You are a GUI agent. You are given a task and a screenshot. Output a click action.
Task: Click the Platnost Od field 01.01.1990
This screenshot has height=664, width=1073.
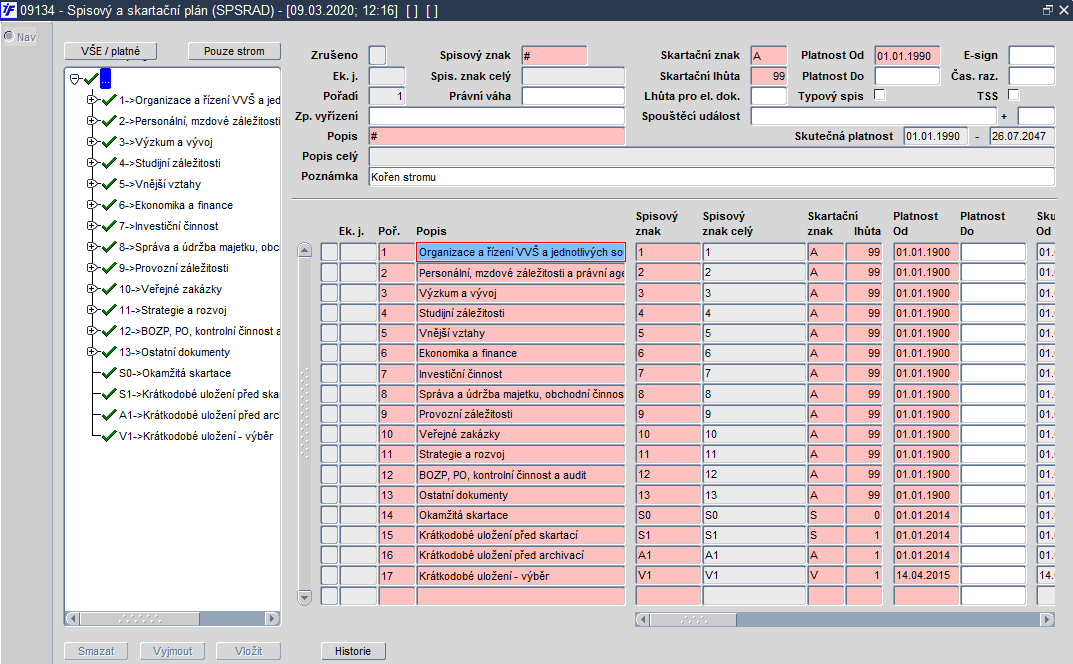[x=907, y=55]
